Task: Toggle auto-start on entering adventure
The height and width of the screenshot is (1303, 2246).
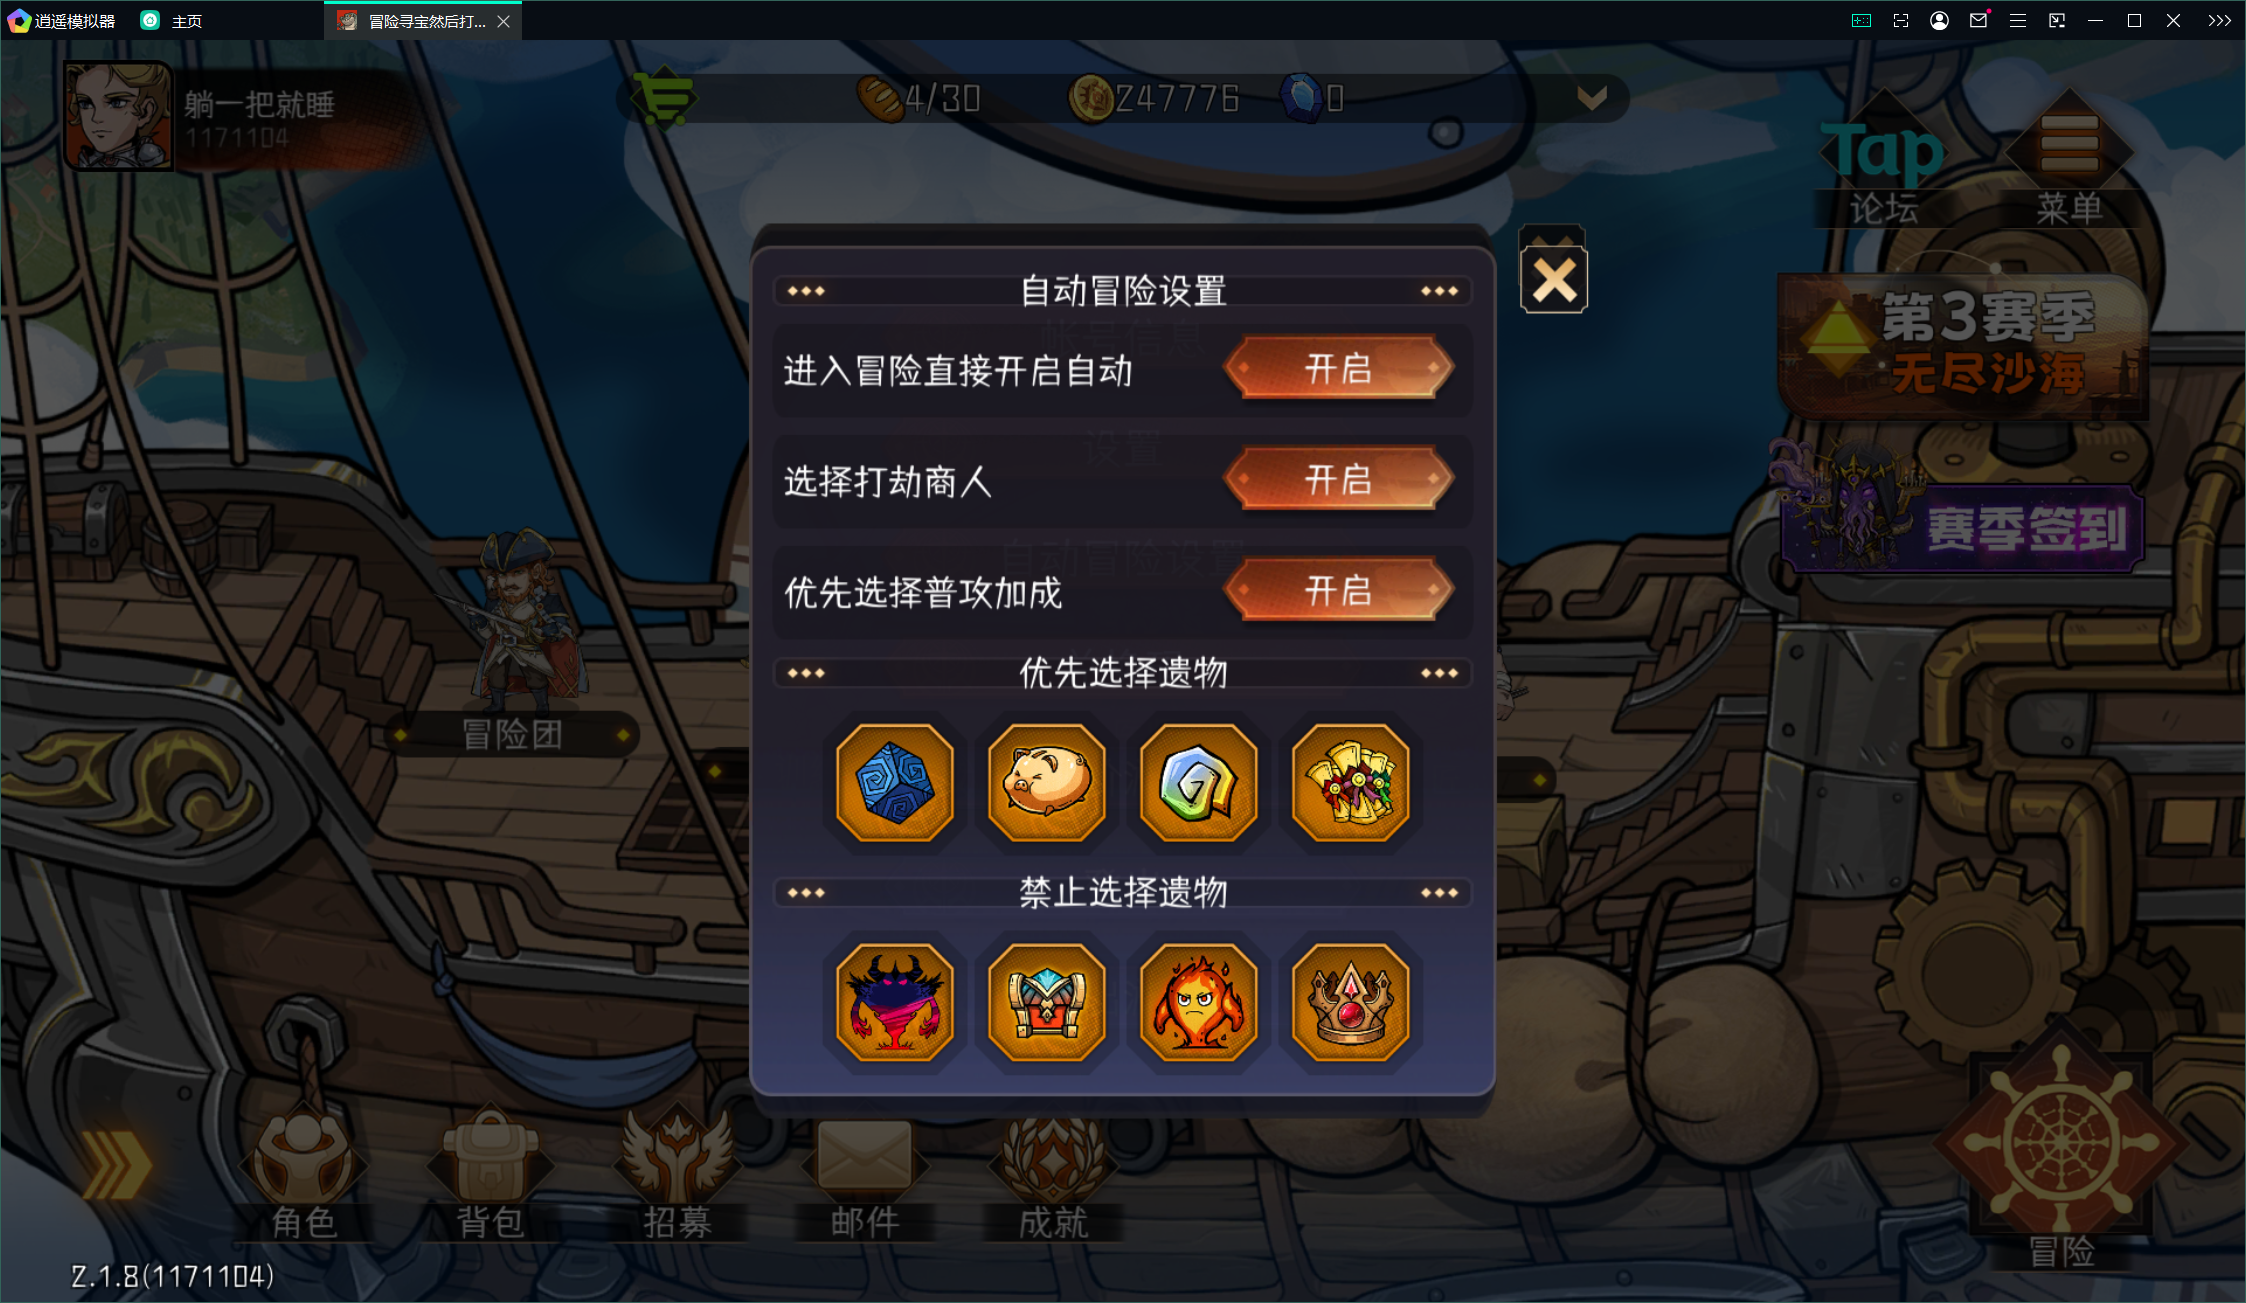Action: coord(1338,368)
